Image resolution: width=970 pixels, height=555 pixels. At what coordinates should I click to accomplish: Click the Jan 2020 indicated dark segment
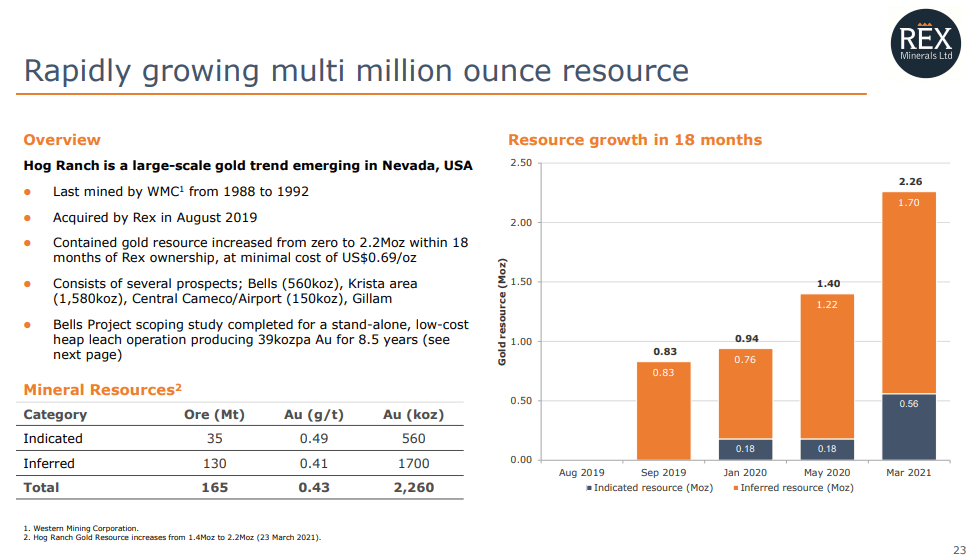[x=745, y=450]
